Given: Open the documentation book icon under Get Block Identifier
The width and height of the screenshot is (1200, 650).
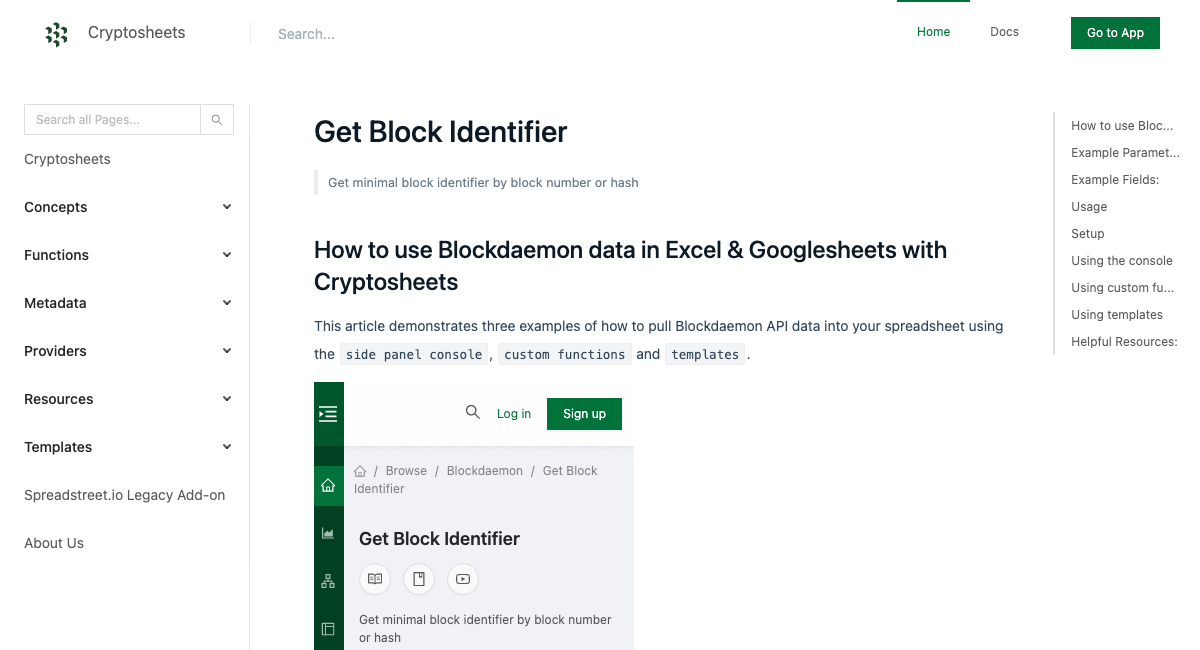Looking at the screenshot, I should [x=375, y=579].
